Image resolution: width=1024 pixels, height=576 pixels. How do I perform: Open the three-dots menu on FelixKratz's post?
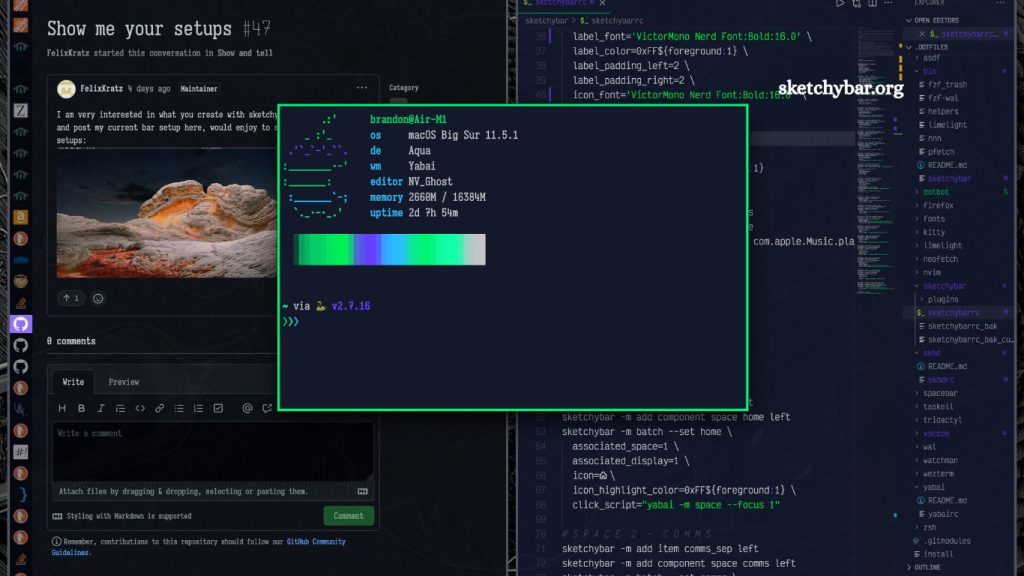pyautogui.click(x=362, y=88)
